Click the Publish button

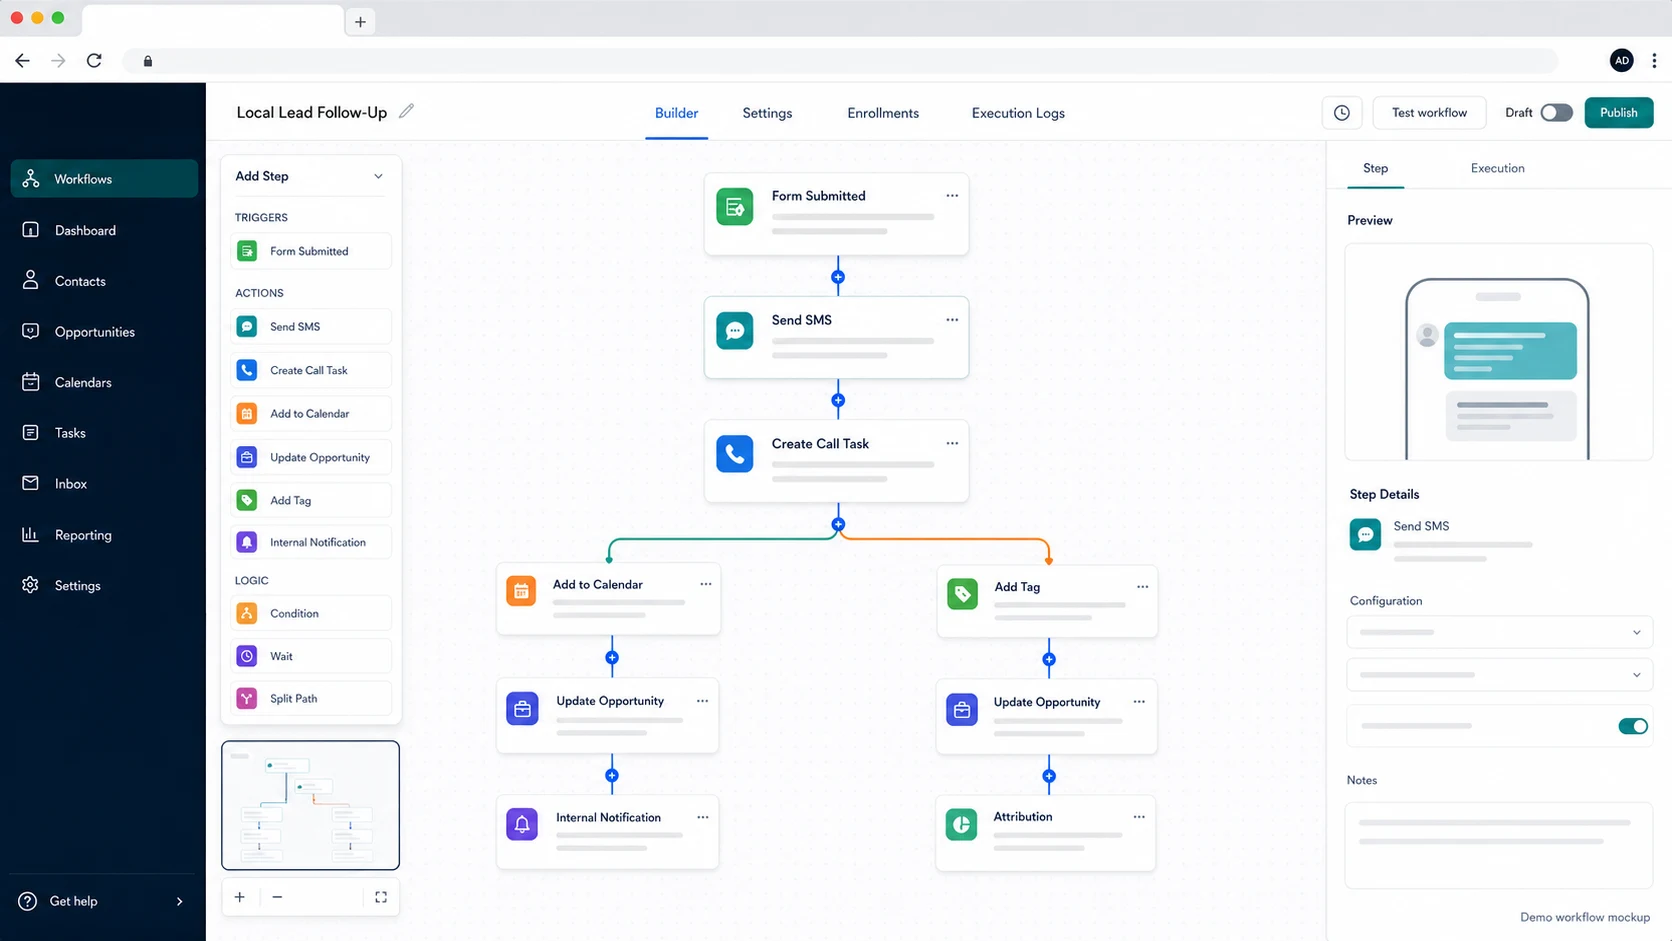click(1618, 113)
